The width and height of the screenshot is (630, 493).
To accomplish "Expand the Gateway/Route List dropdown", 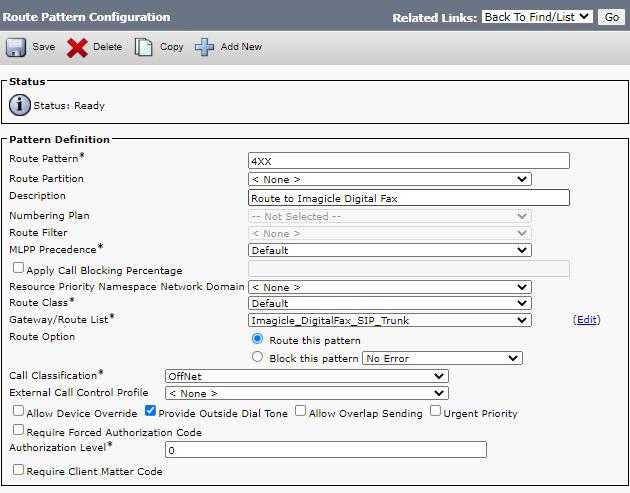I will (x=389, y=320).
